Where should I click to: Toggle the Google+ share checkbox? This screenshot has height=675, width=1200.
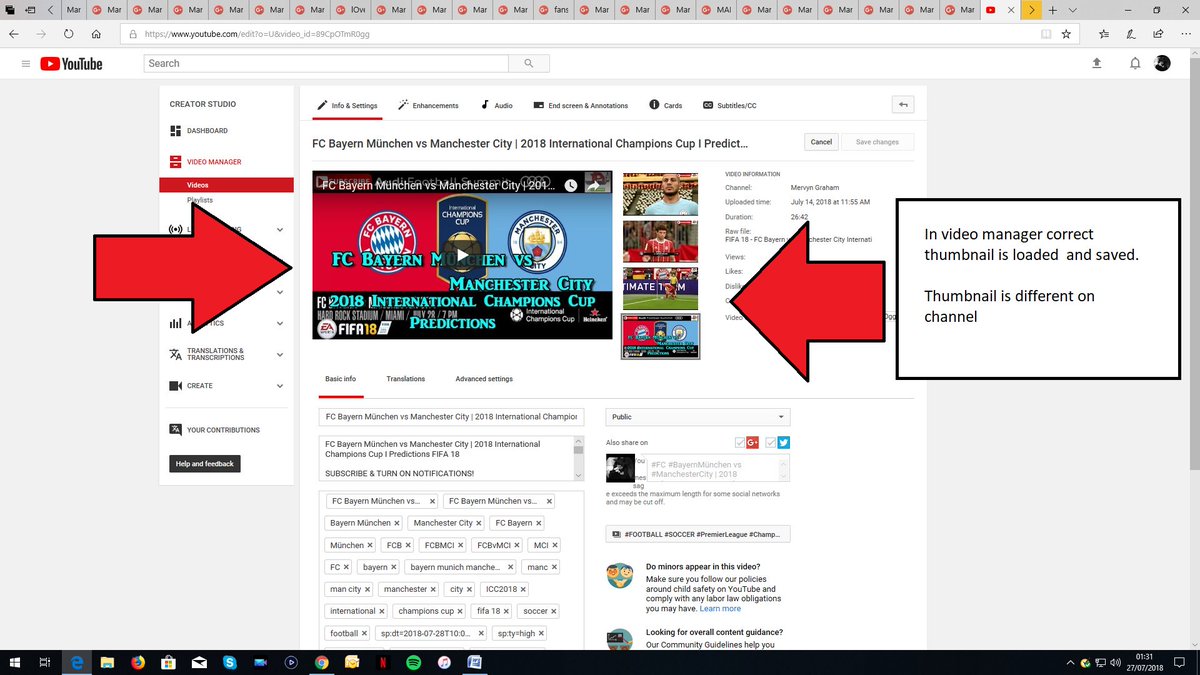[740, 443]
